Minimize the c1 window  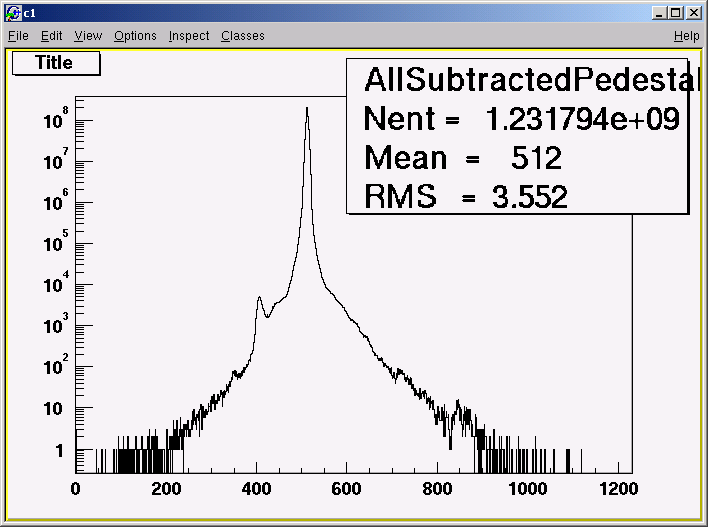pos(659,13)
